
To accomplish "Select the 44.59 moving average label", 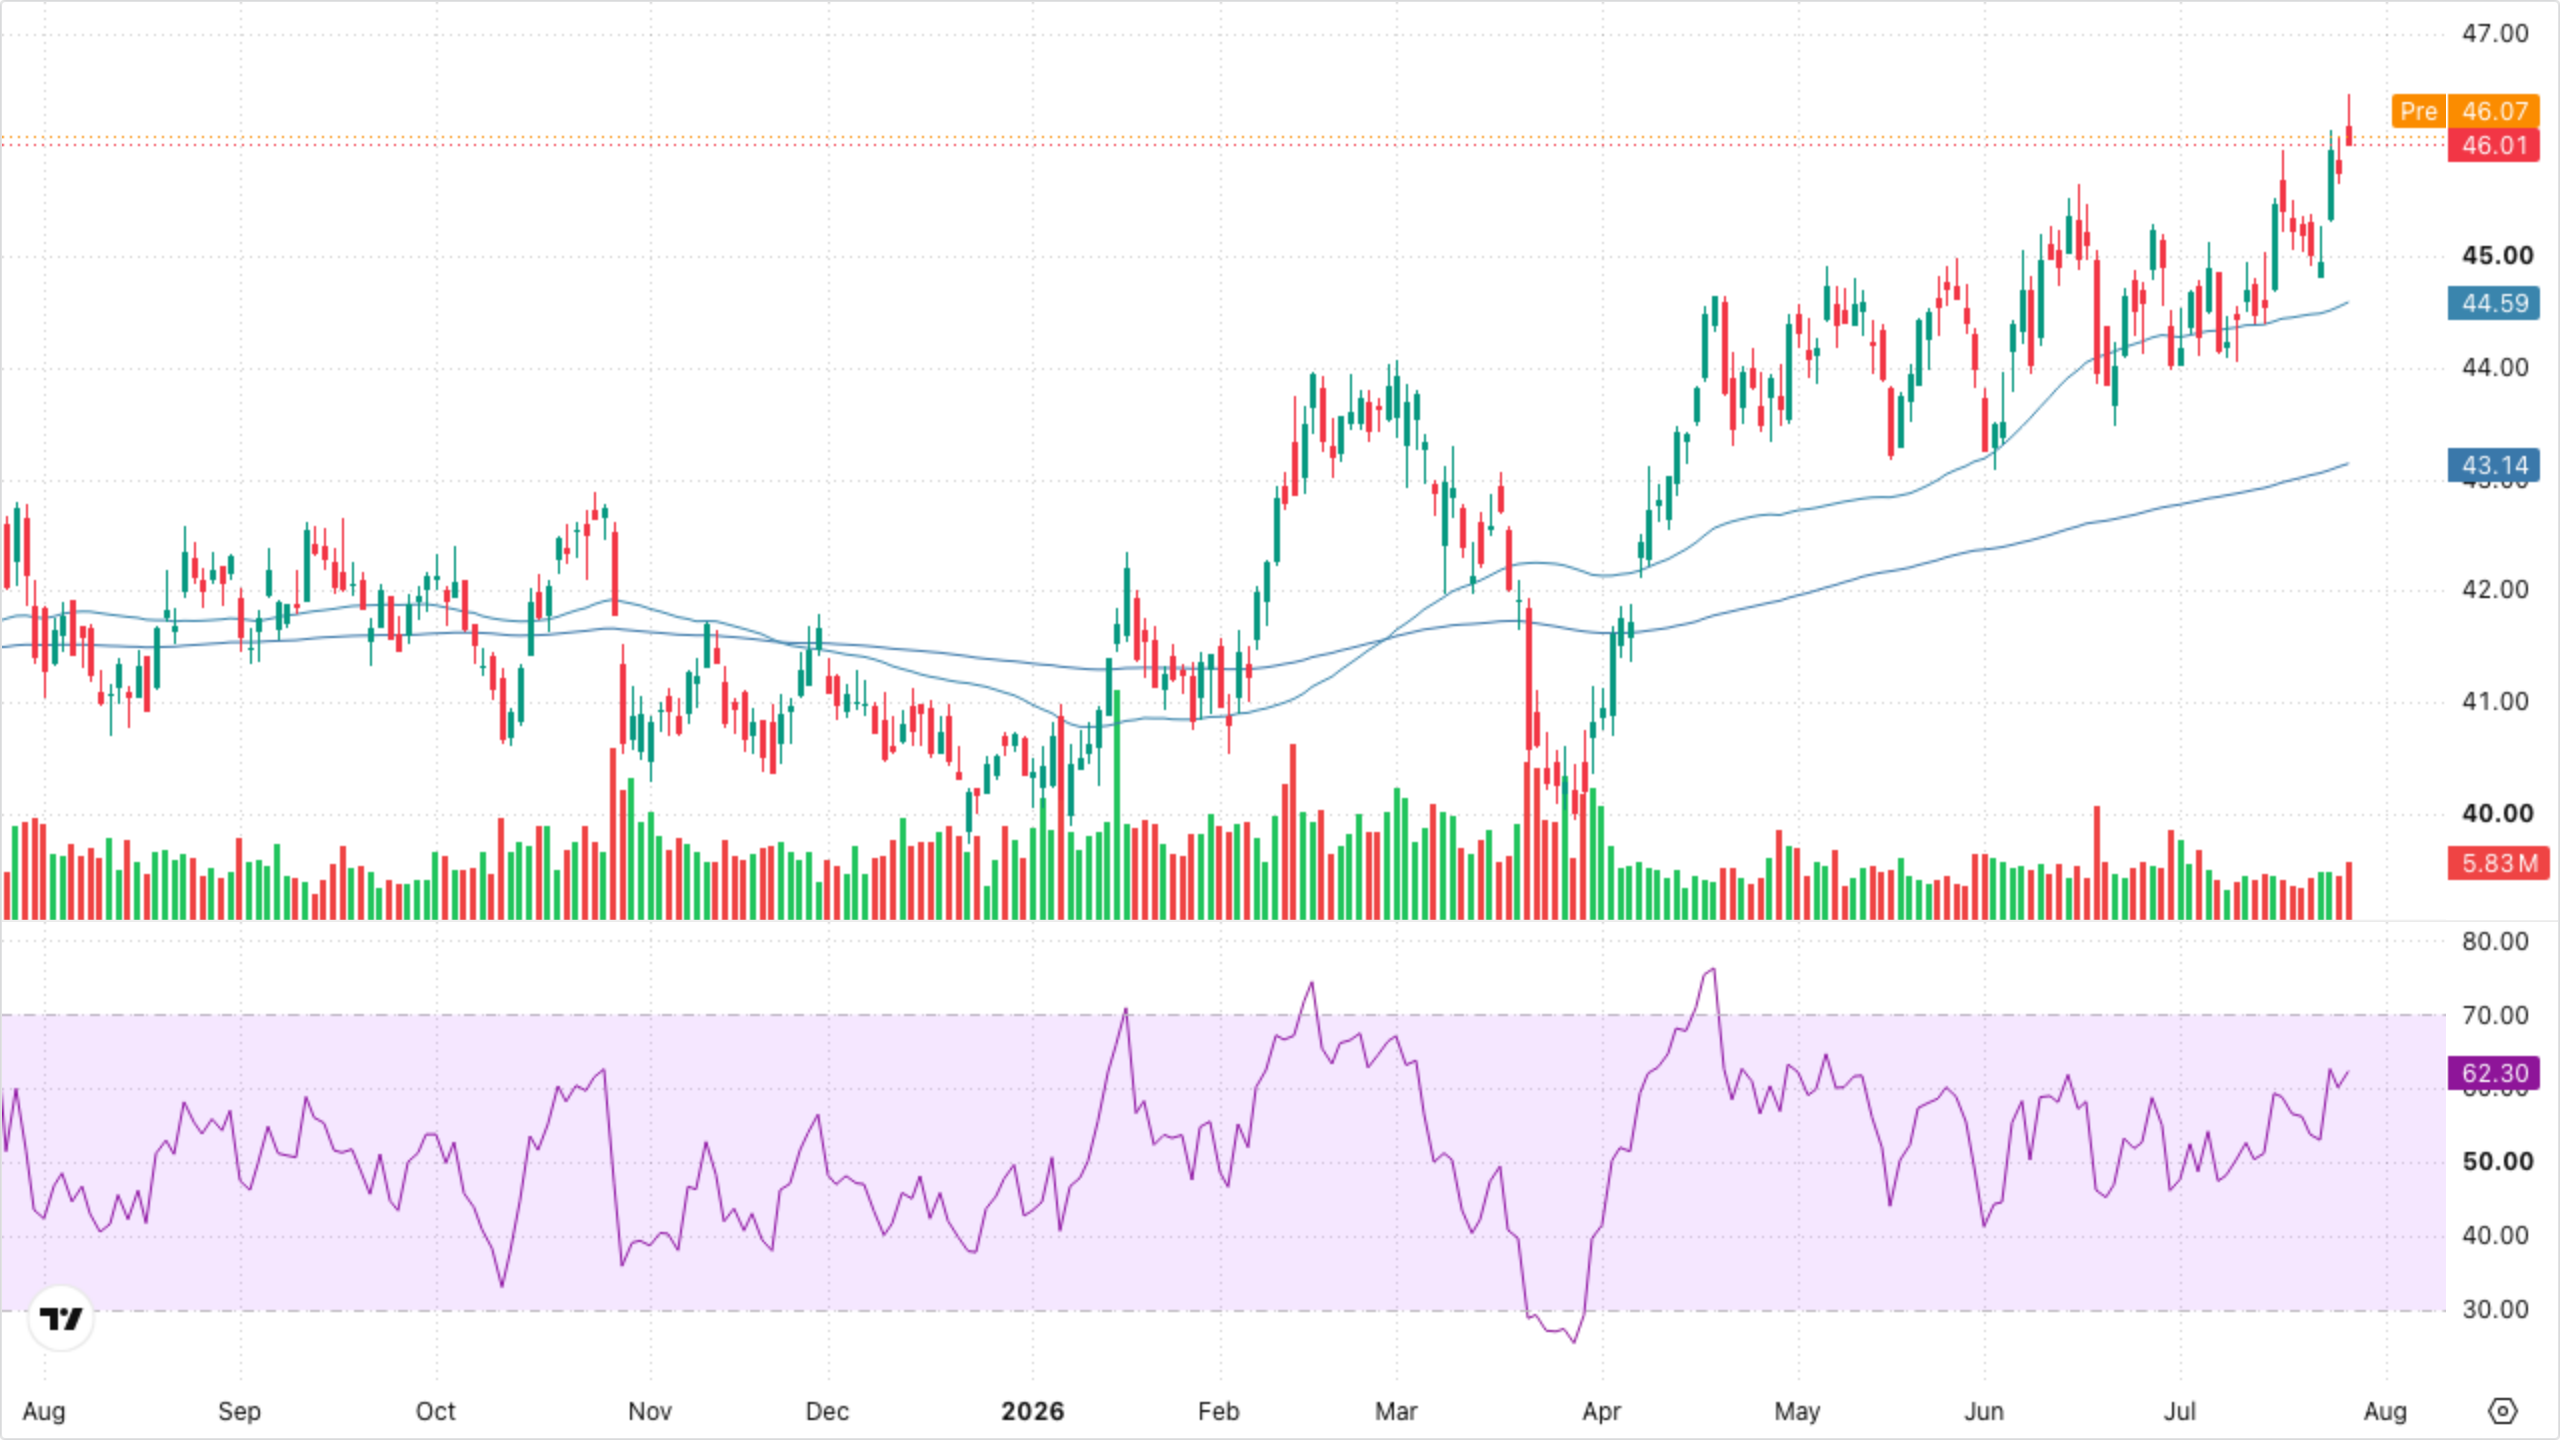I will (2494, 303).
